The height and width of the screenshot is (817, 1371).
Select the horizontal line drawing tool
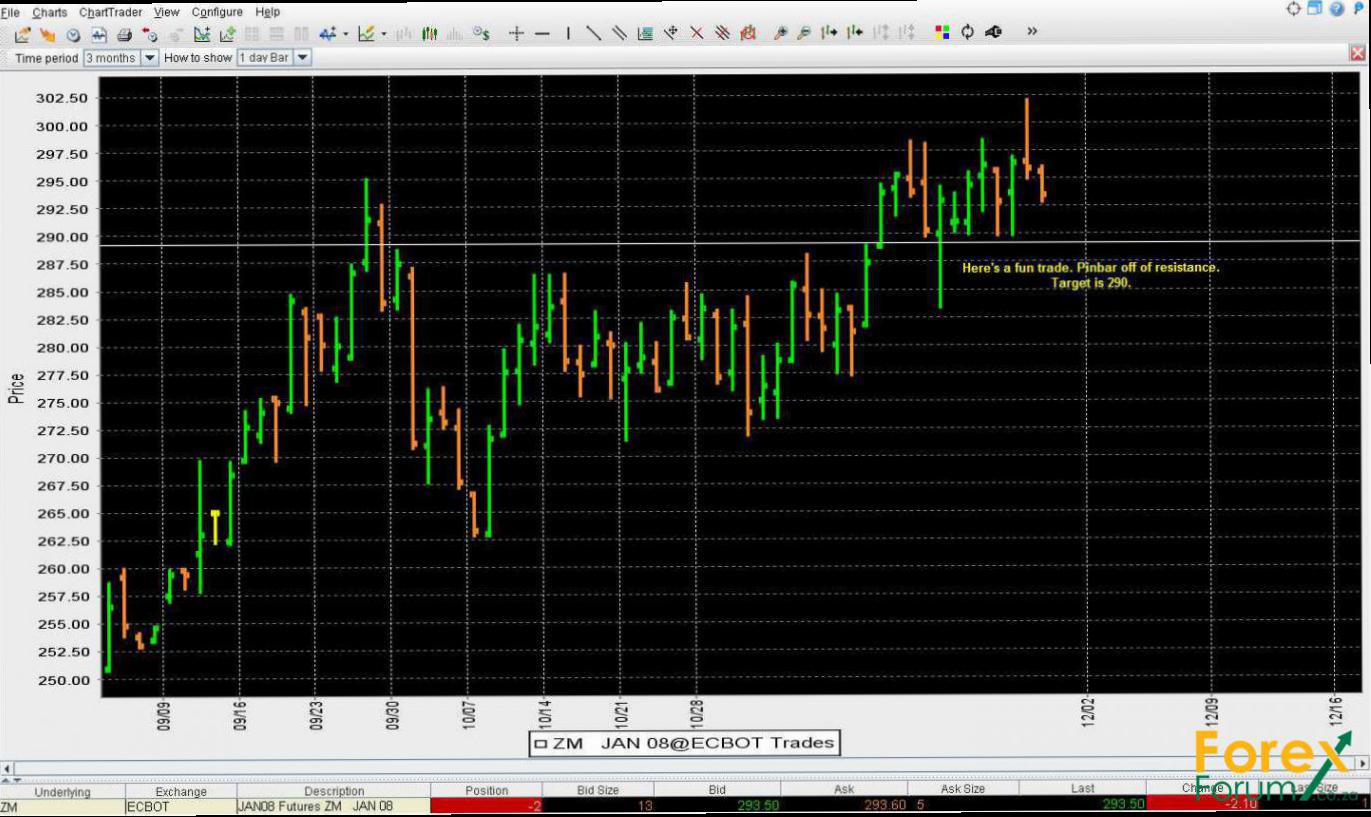(x=542, y=34)
